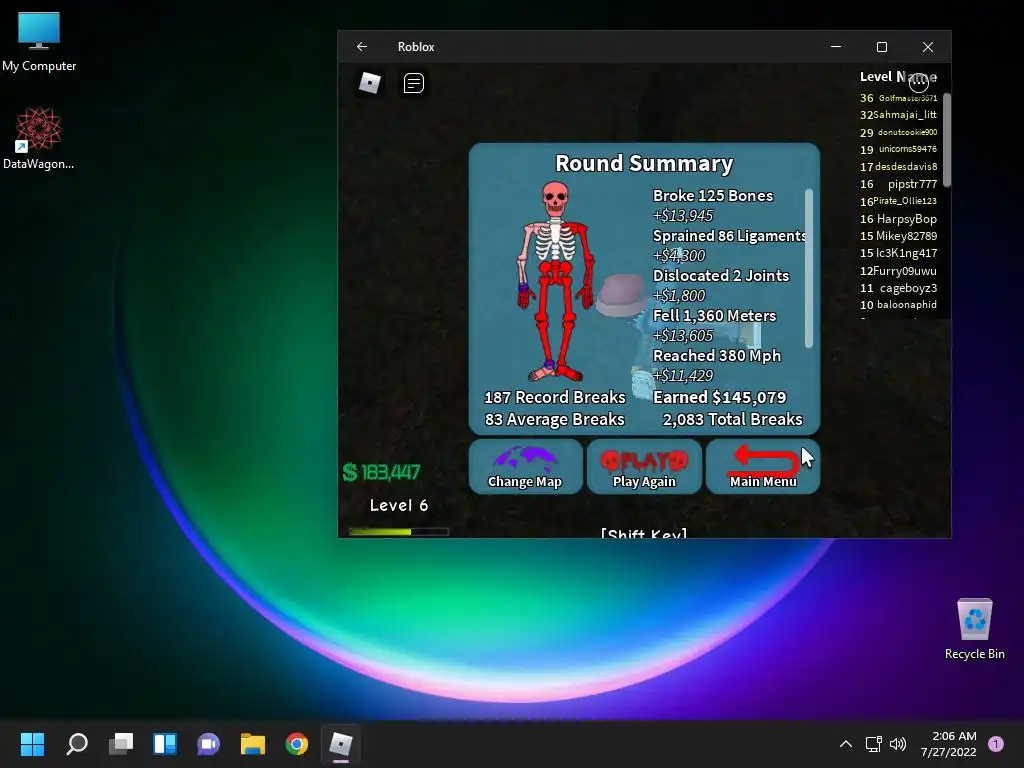Click the Round Summary panel scrollbar

click(x=809, y=268)
